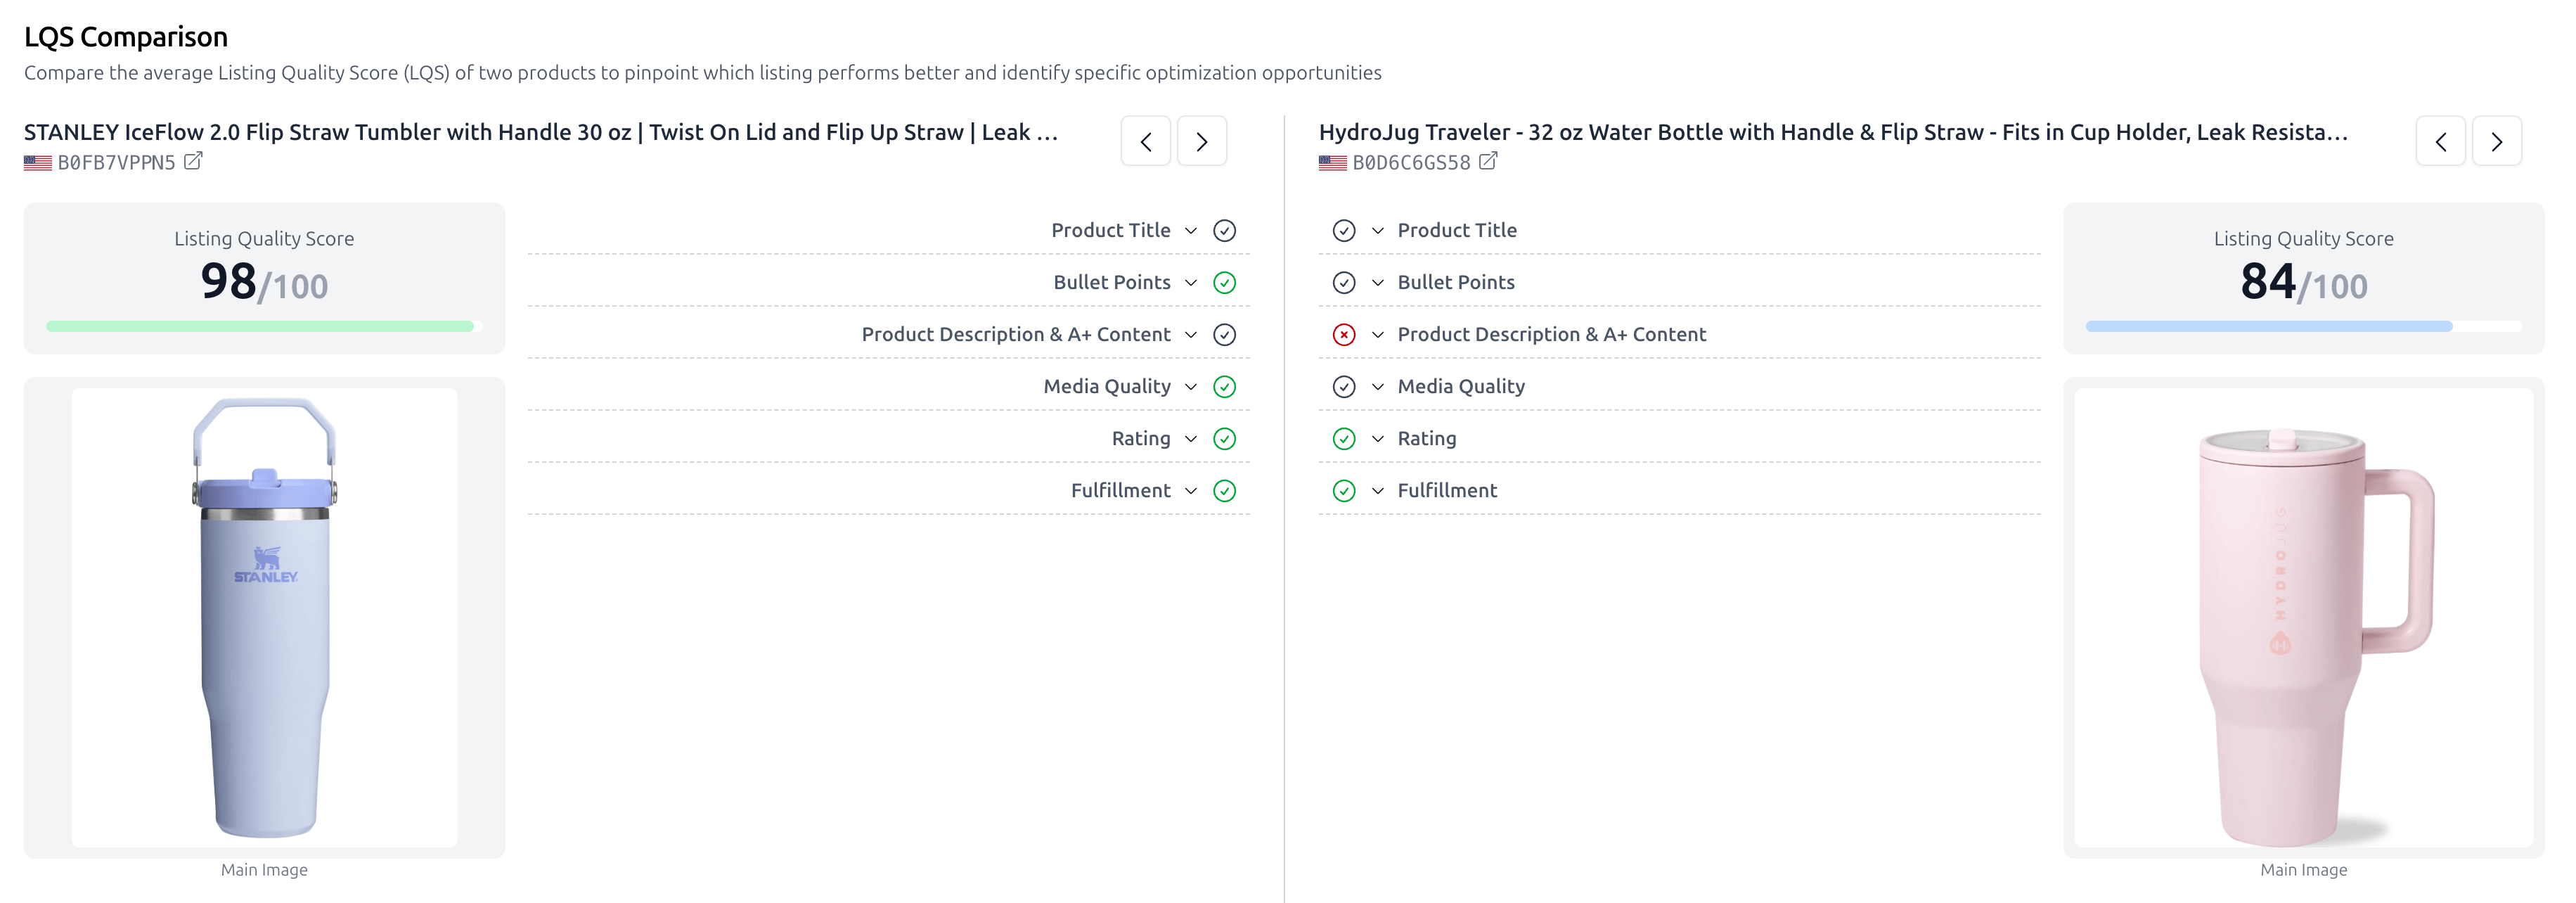This screenshot has width=2576, height=903.
Task: Expand Stanley's Fulfillment details
Action: [1190, 490]
